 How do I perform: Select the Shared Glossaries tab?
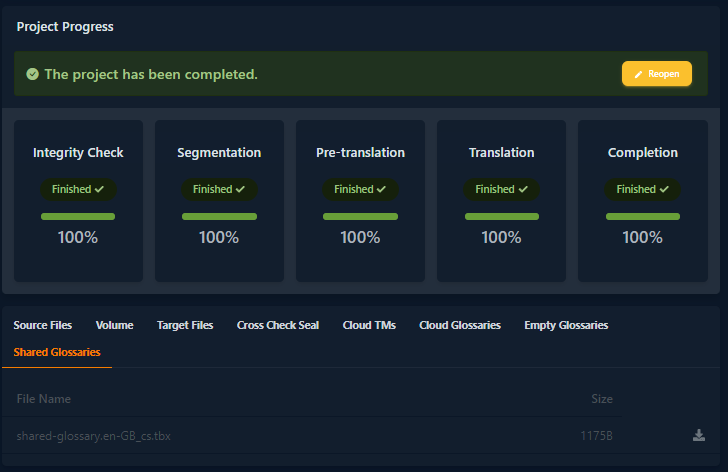pos(57,352)
